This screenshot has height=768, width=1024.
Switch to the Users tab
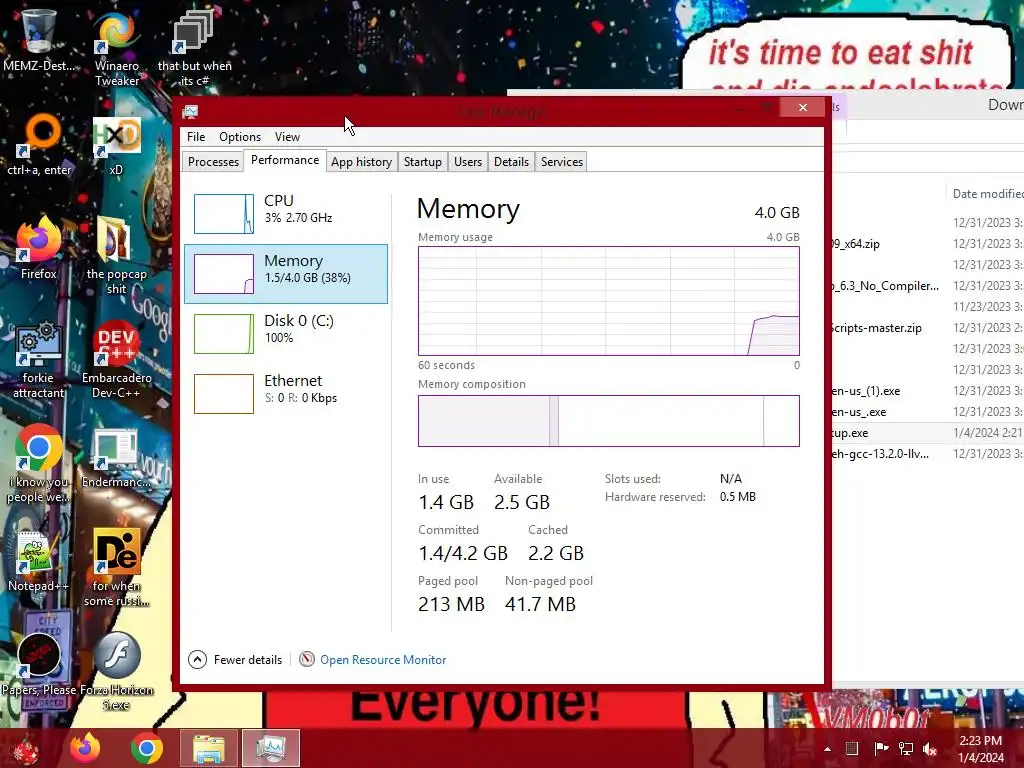pyautogui.click(x=468, y=162)
